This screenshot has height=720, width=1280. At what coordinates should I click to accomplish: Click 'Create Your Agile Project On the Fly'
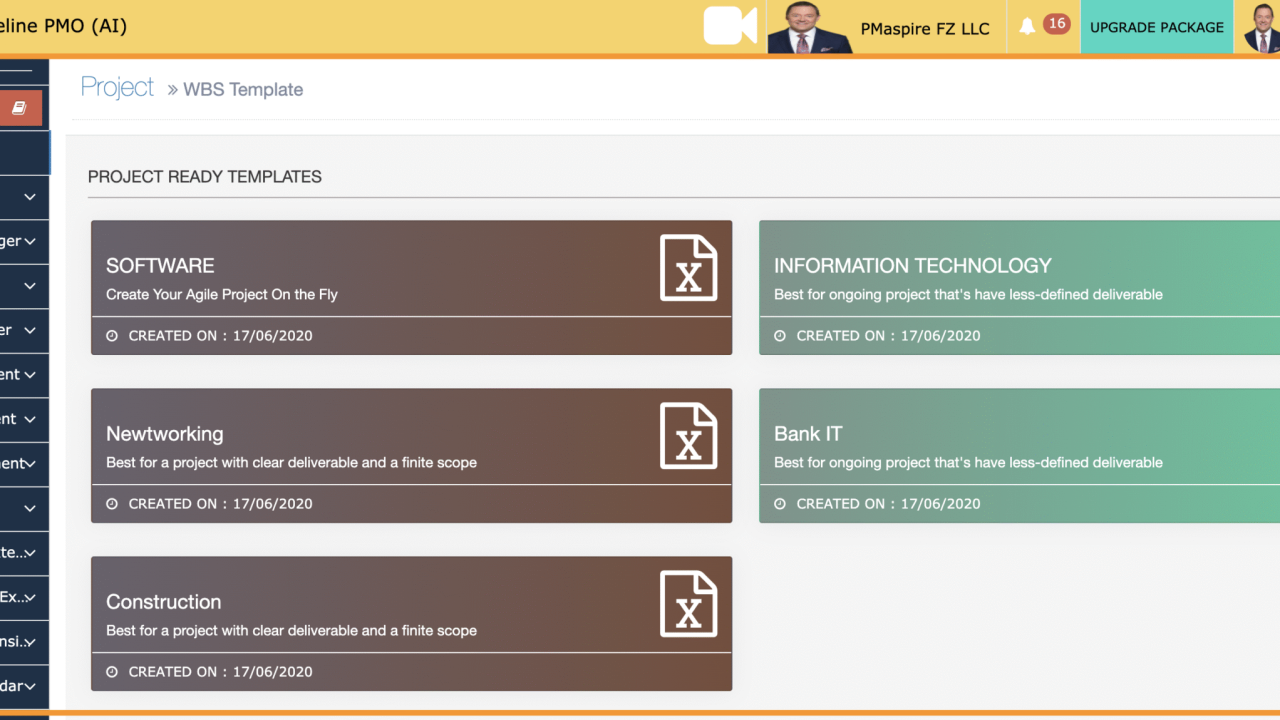click(222, 295)
